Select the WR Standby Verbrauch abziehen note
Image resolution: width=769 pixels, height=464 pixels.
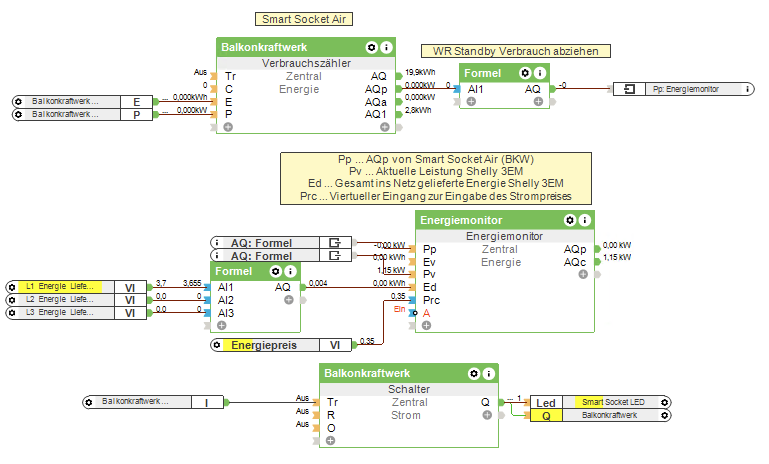(516, 51)
